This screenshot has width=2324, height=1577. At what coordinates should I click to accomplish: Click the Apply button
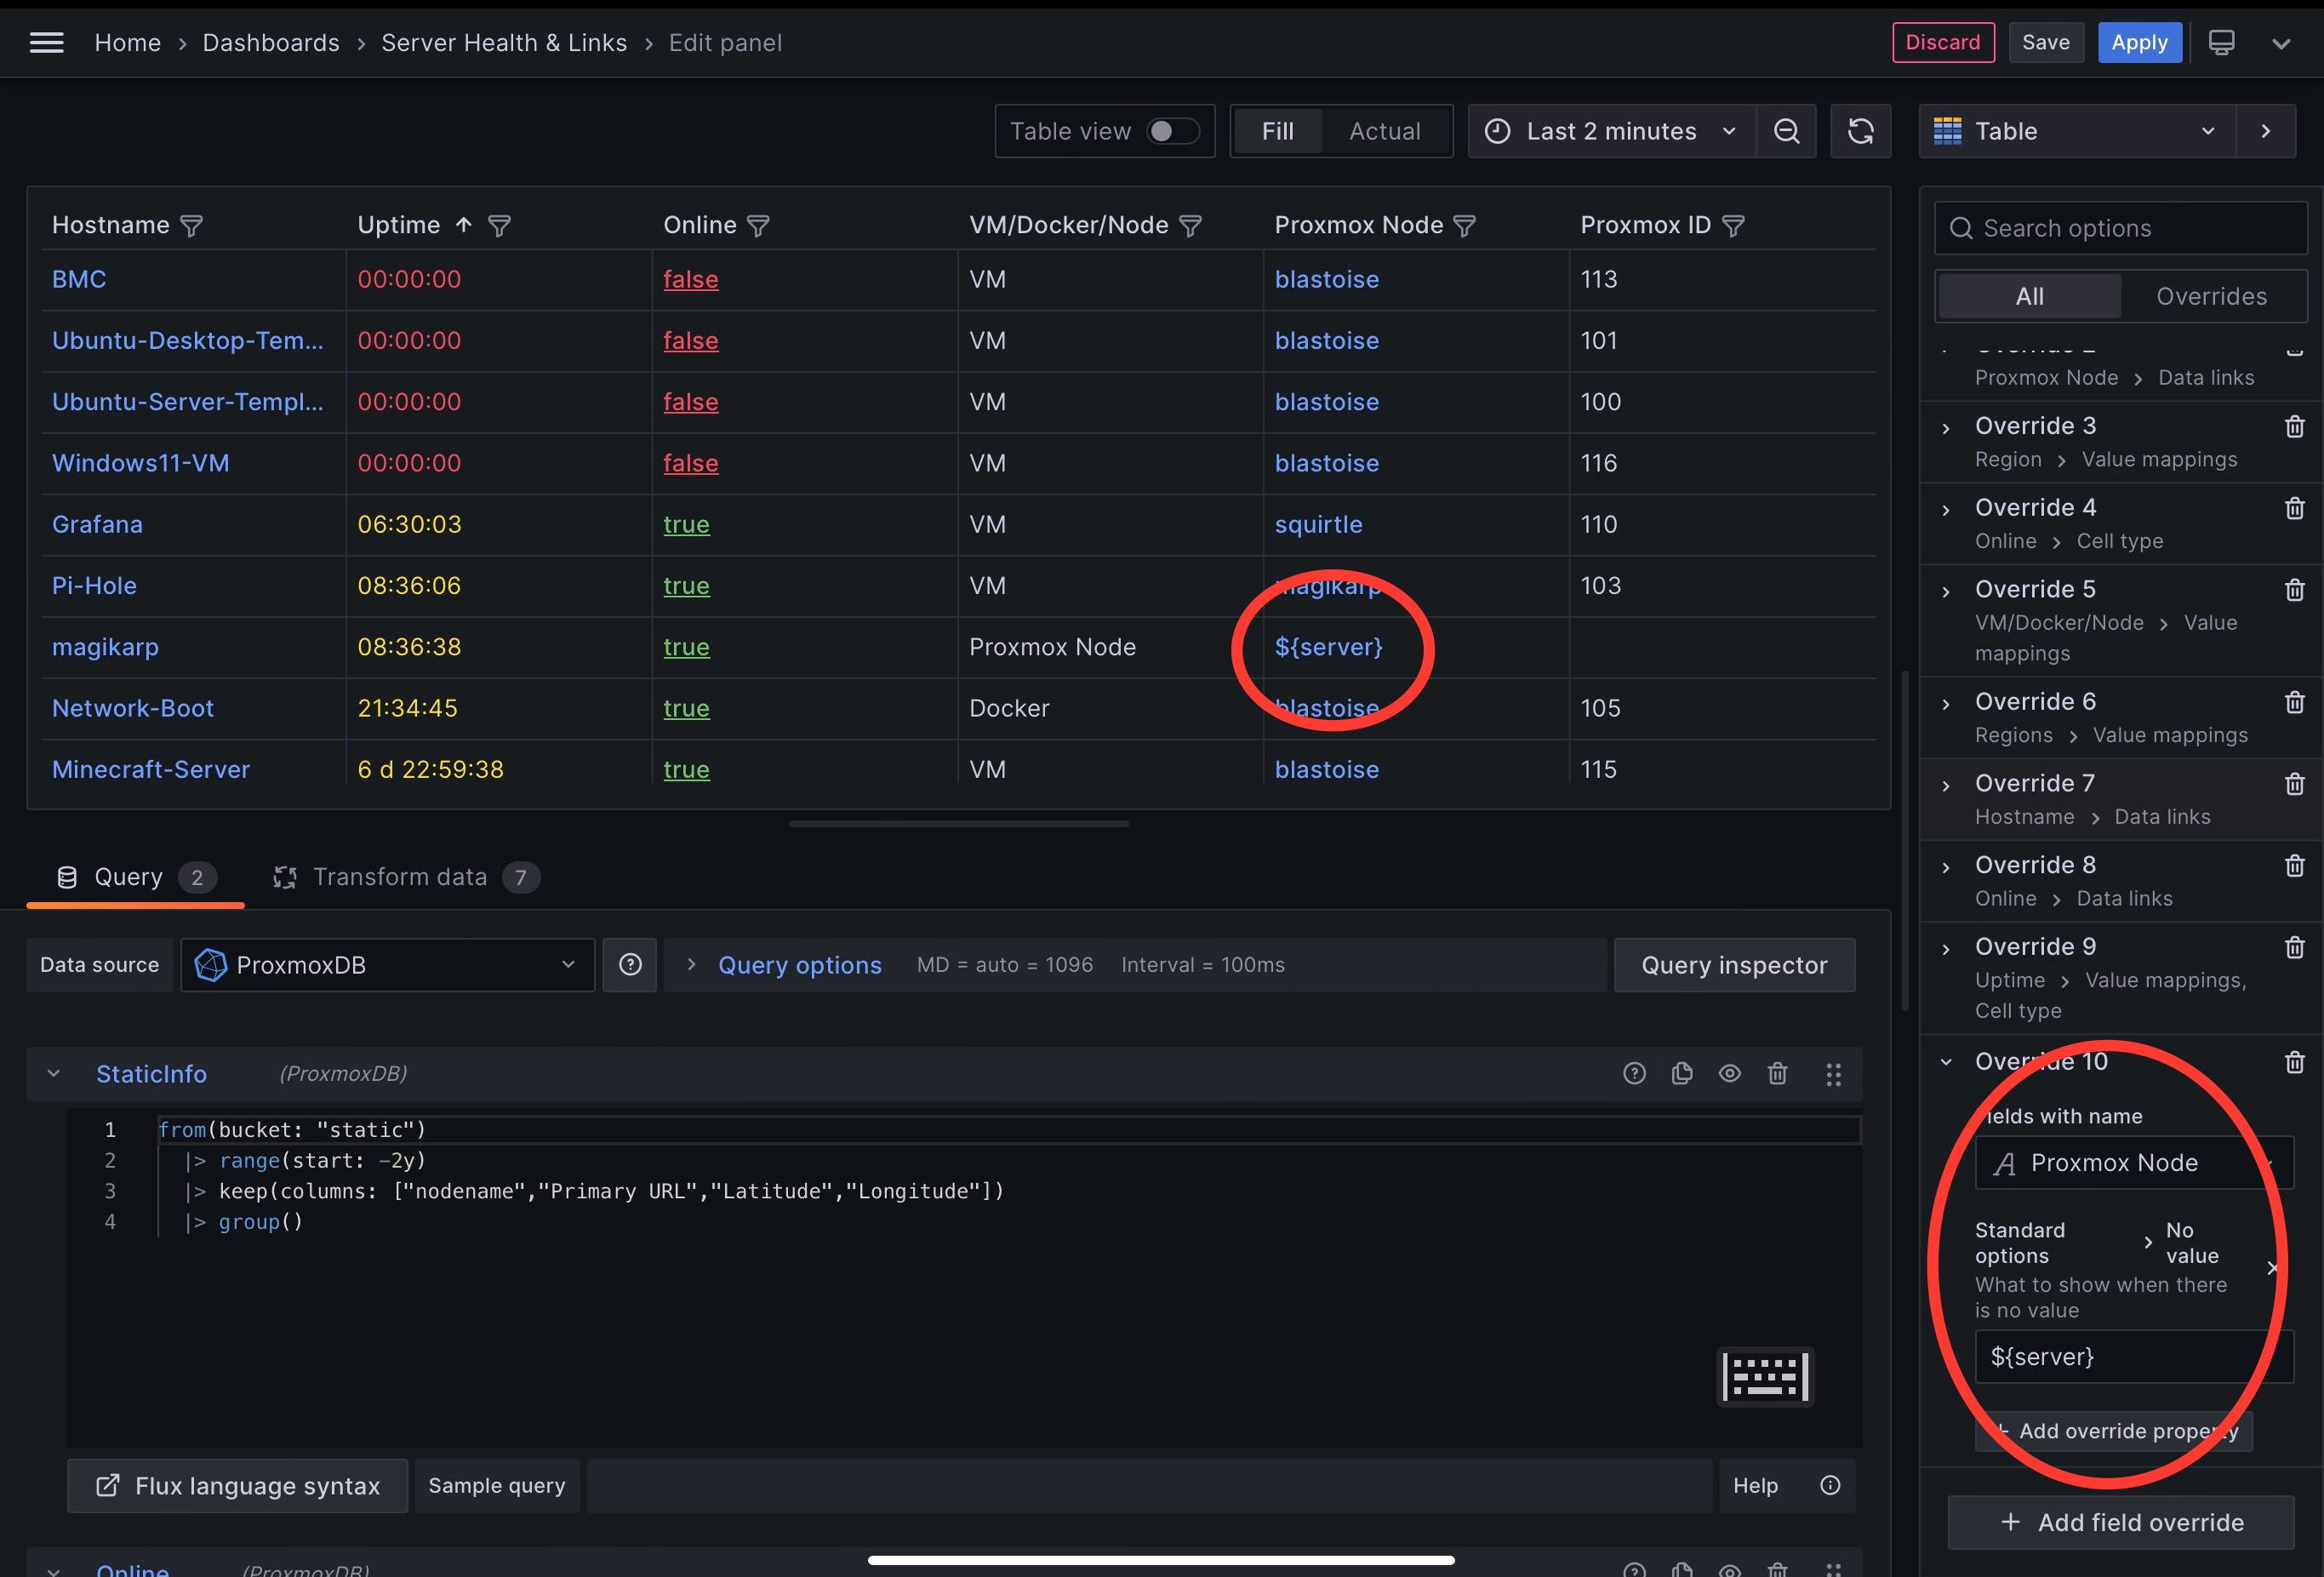tap(2139, 42)
